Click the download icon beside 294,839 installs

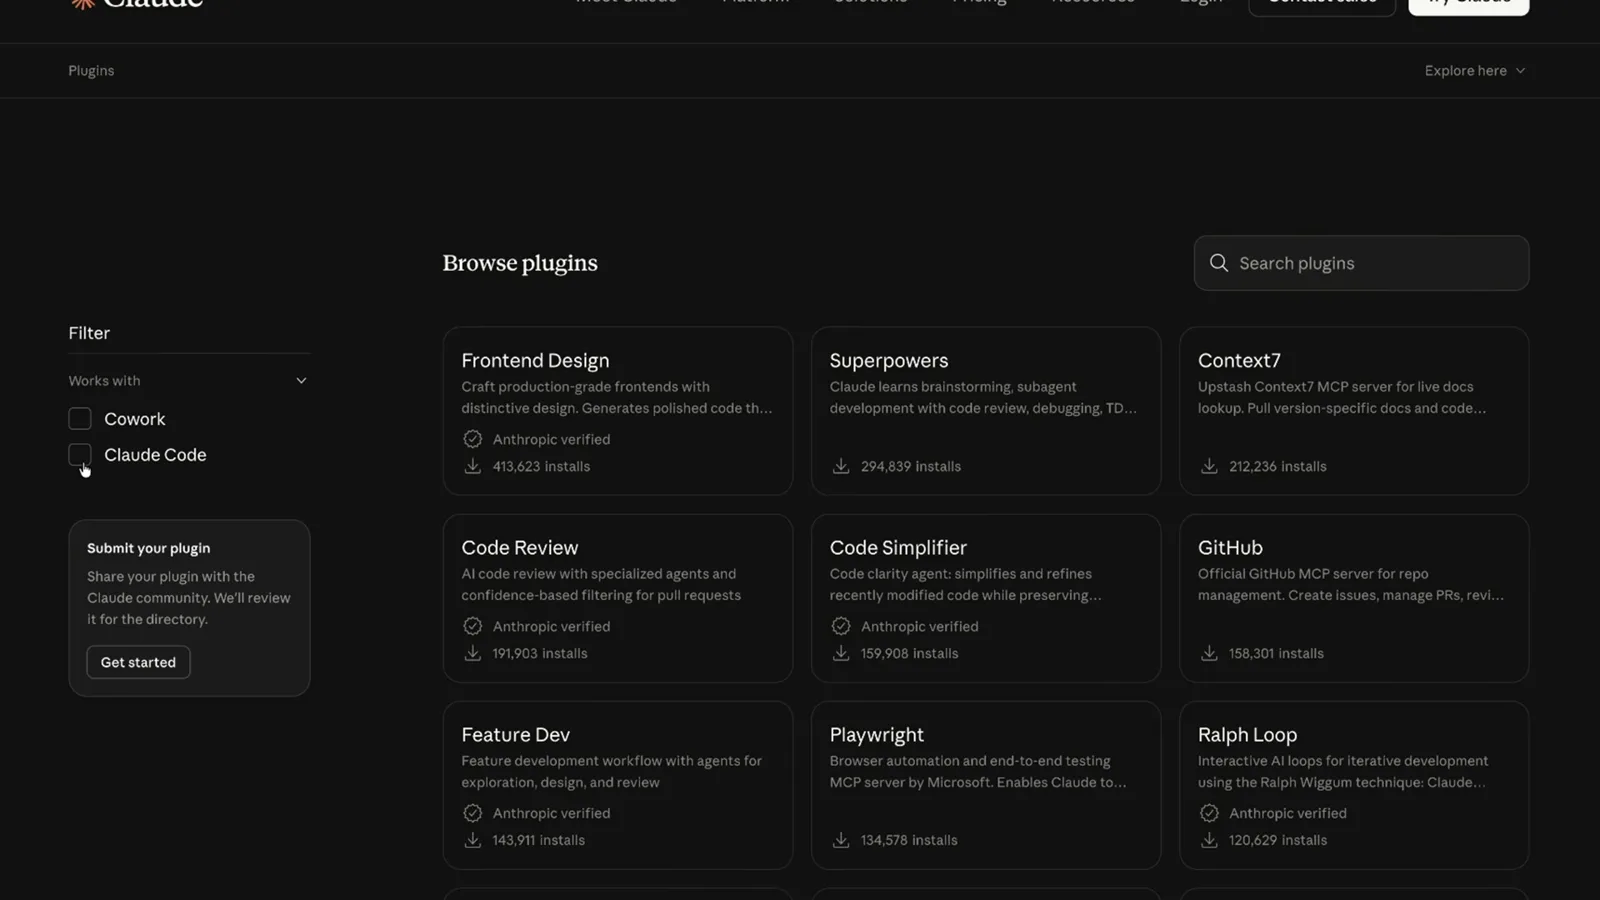pyautogui.click(x=841, y=466)
